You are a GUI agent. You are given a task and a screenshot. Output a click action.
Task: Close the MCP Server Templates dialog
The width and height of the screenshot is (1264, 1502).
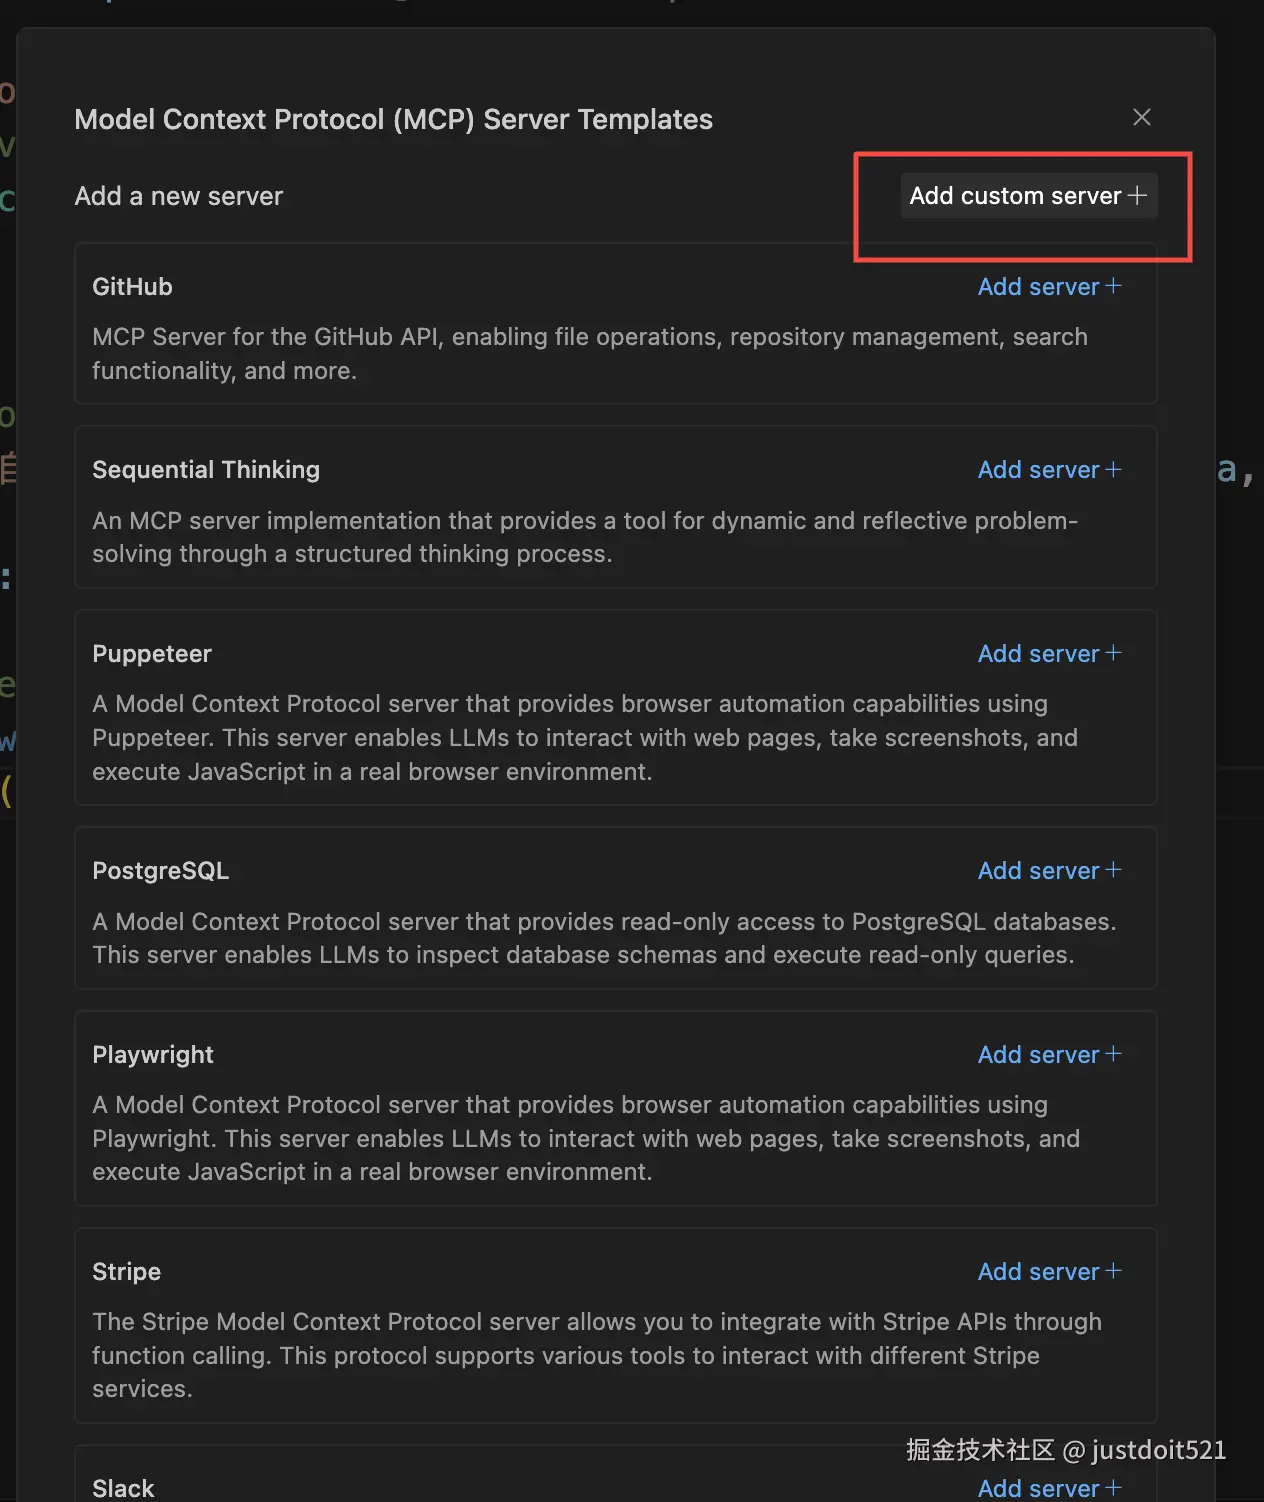pyautogui.click(x=1141, y=117)
